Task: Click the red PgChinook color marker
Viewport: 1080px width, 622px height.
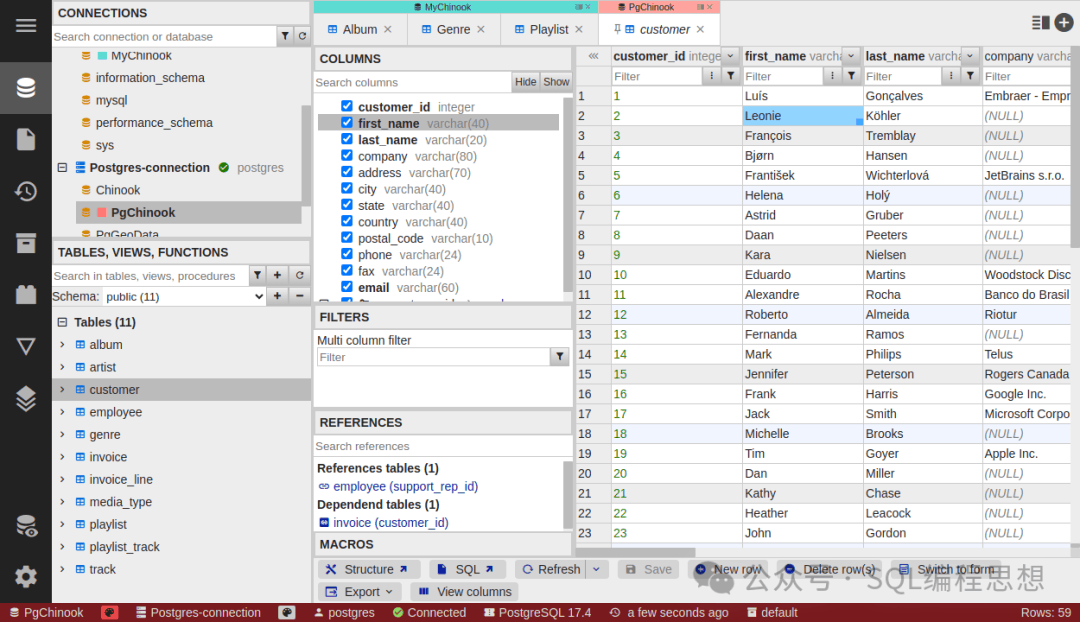Action: (x=102, y=212)
